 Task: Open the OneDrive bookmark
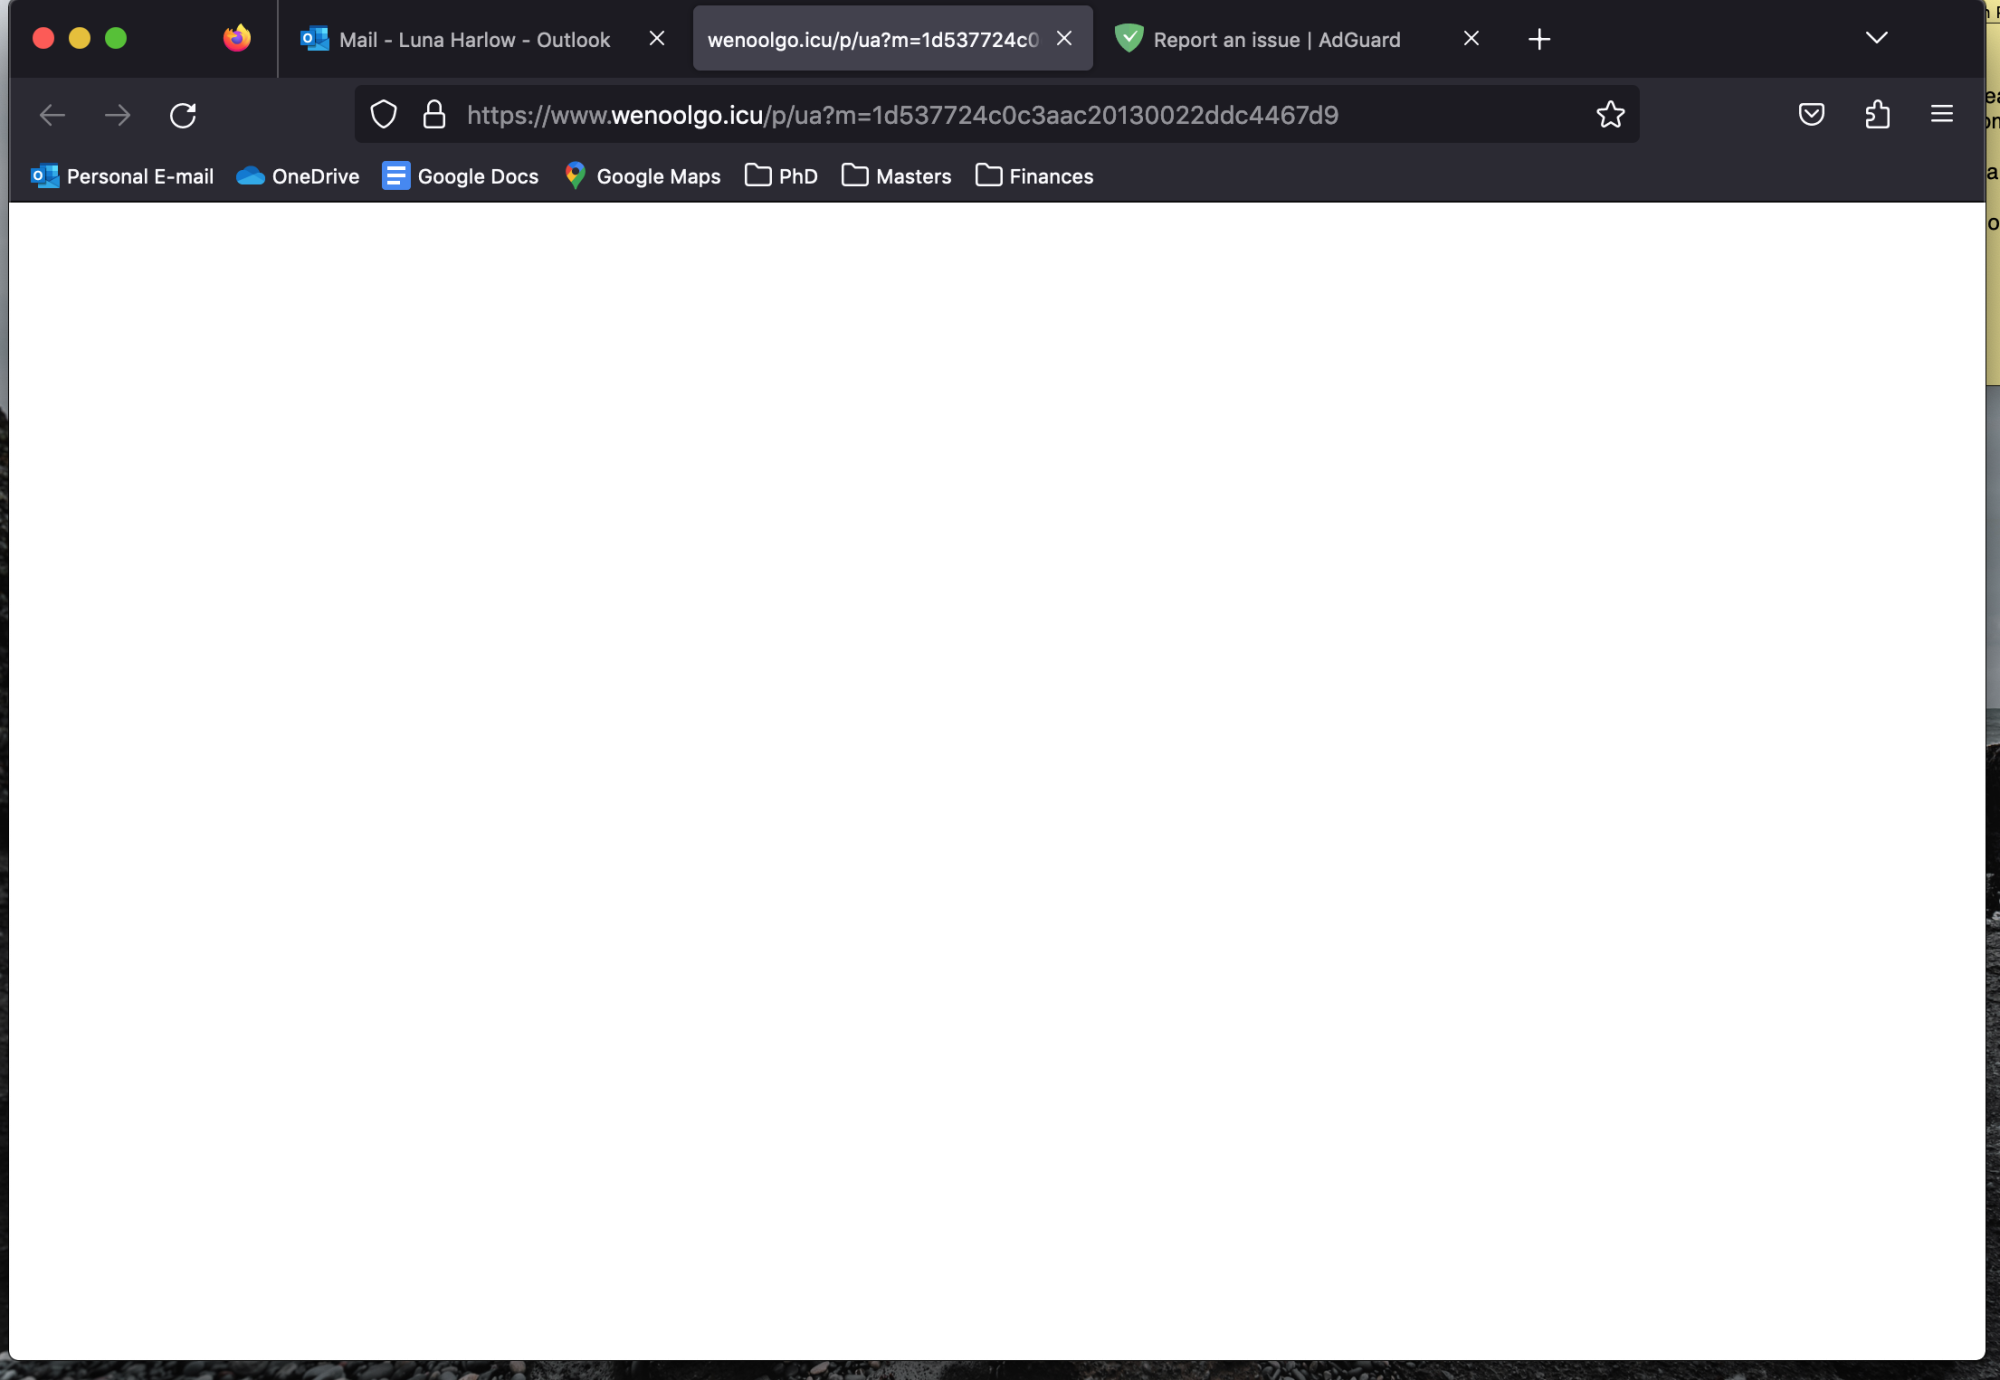[x=298, y=177]
